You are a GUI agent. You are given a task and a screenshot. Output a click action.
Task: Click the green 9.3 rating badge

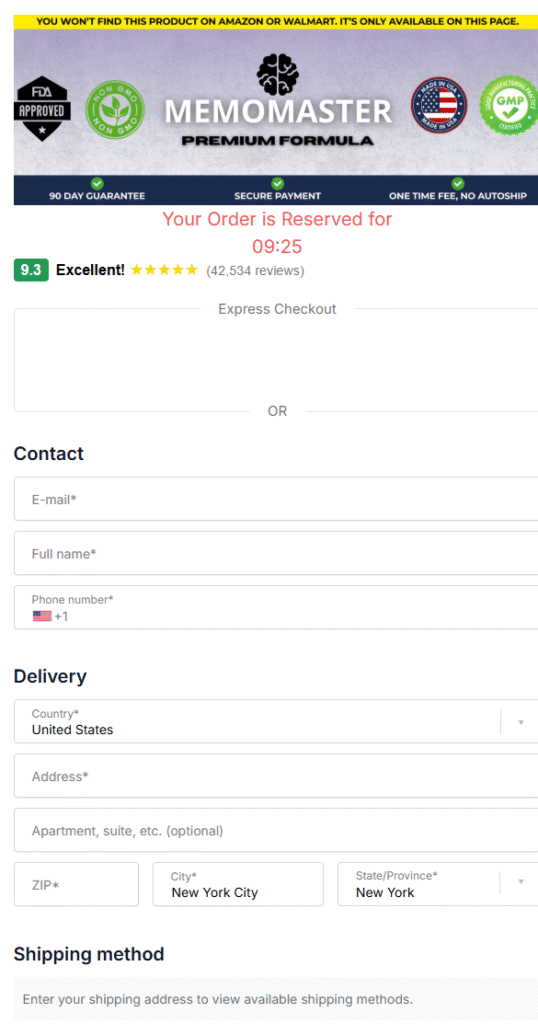(31, 270)
